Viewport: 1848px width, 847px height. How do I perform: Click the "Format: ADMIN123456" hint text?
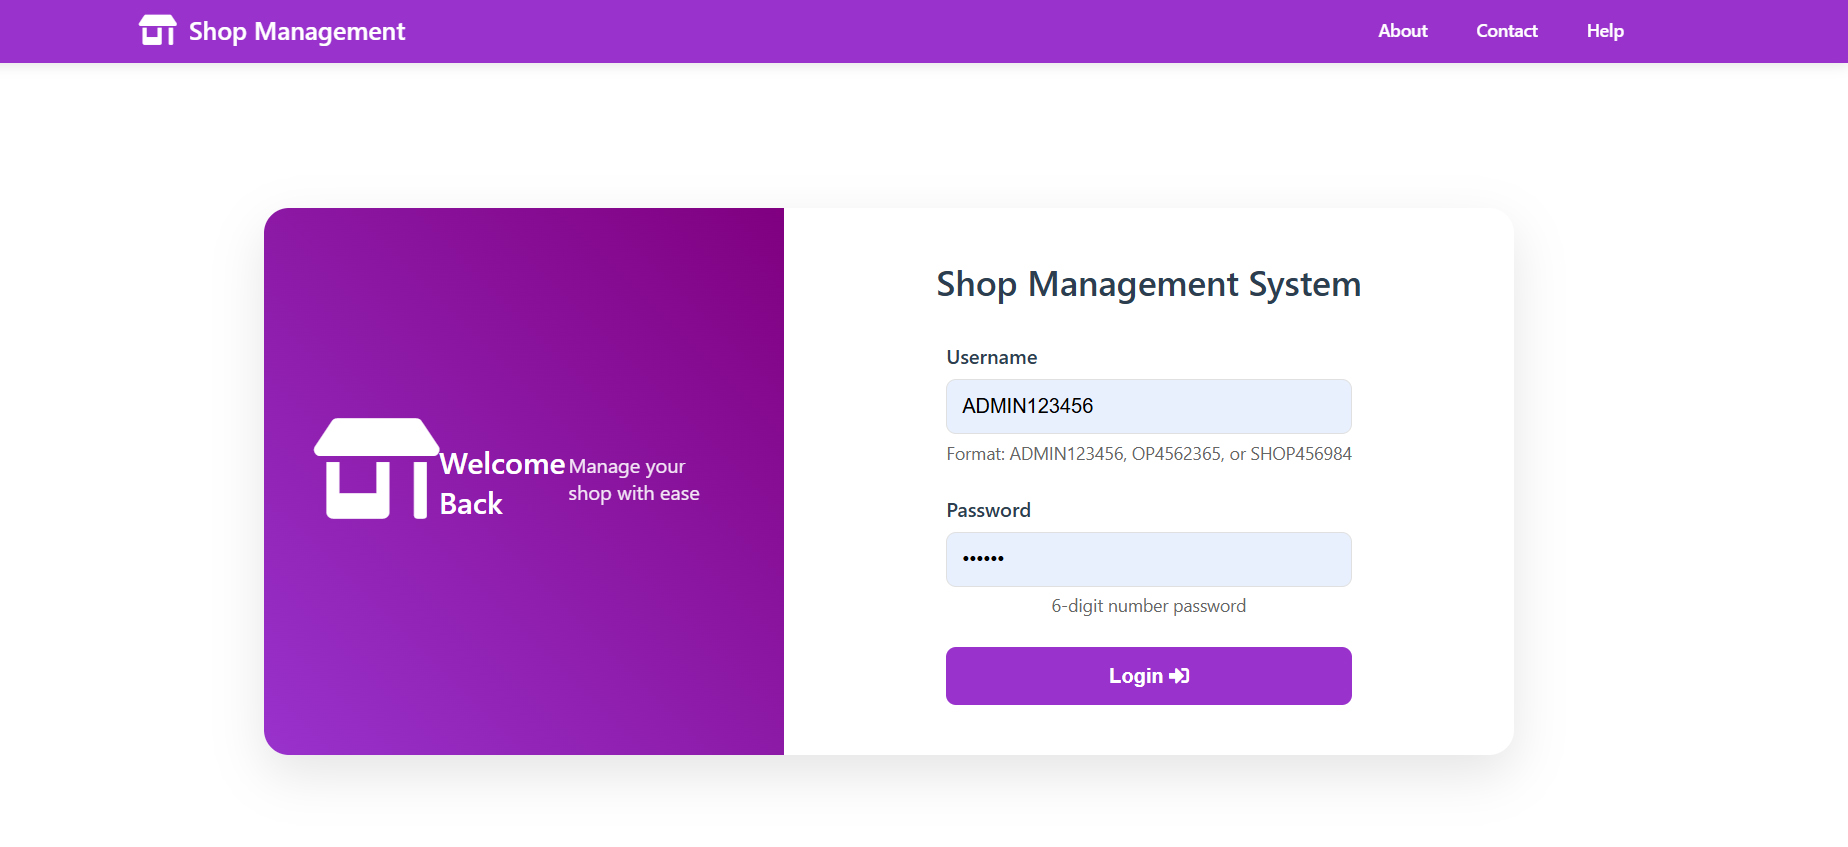click(1148, 454)
